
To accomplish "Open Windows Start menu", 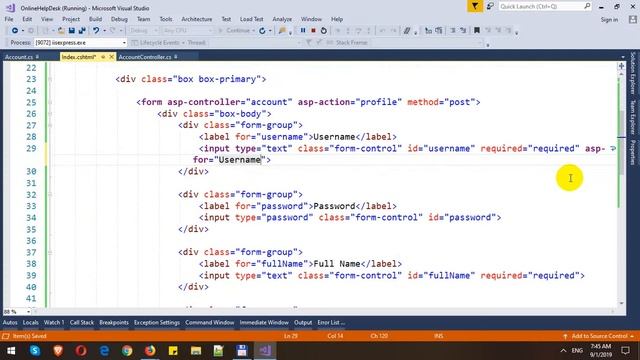I will coord(11,351).
